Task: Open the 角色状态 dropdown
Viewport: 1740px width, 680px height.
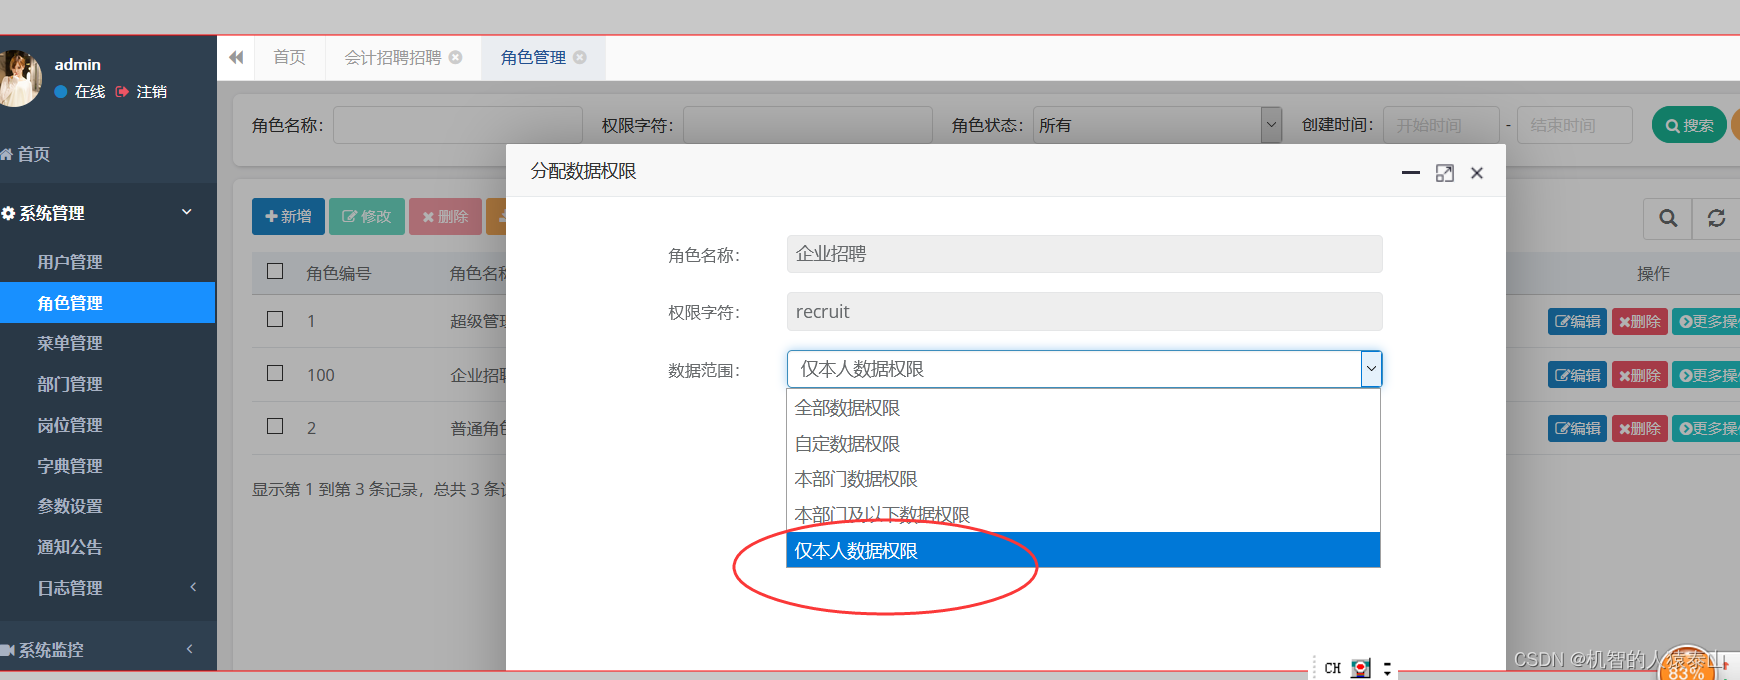Action: (x=1158, y=125)
